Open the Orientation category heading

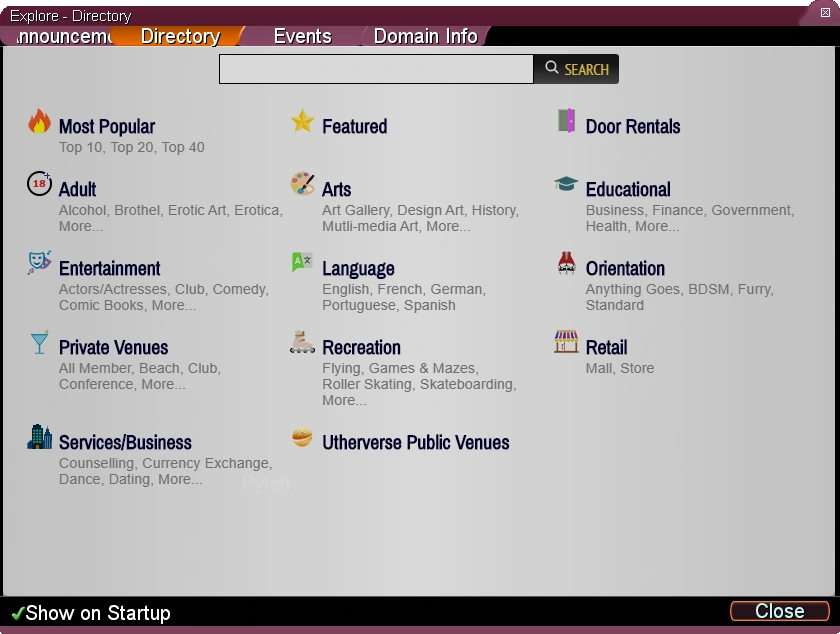[x=625, y=268]
